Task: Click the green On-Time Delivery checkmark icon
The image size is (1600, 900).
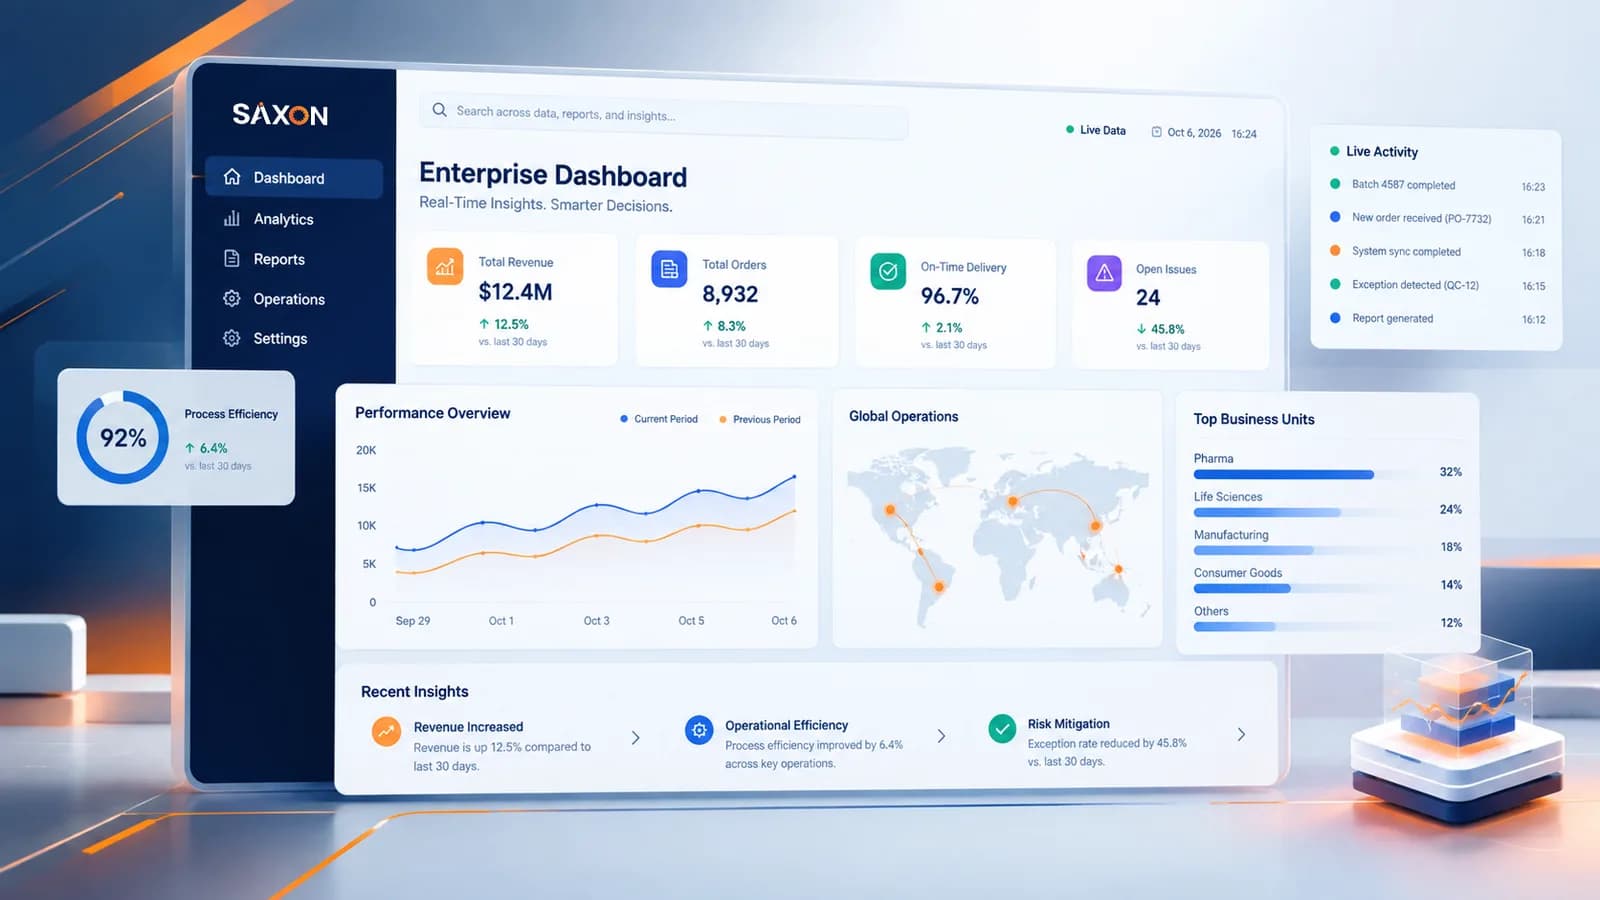Action: tap(888, 271)
